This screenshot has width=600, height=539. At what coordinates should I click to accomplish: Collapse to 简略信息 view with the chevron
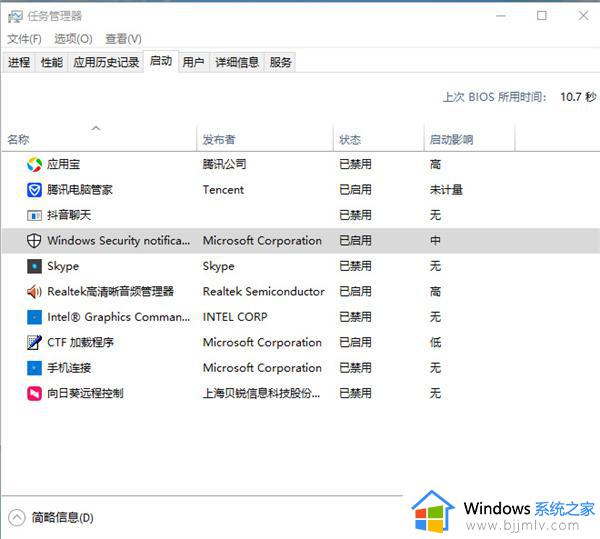pyautogui.click(x=16, y=518)
